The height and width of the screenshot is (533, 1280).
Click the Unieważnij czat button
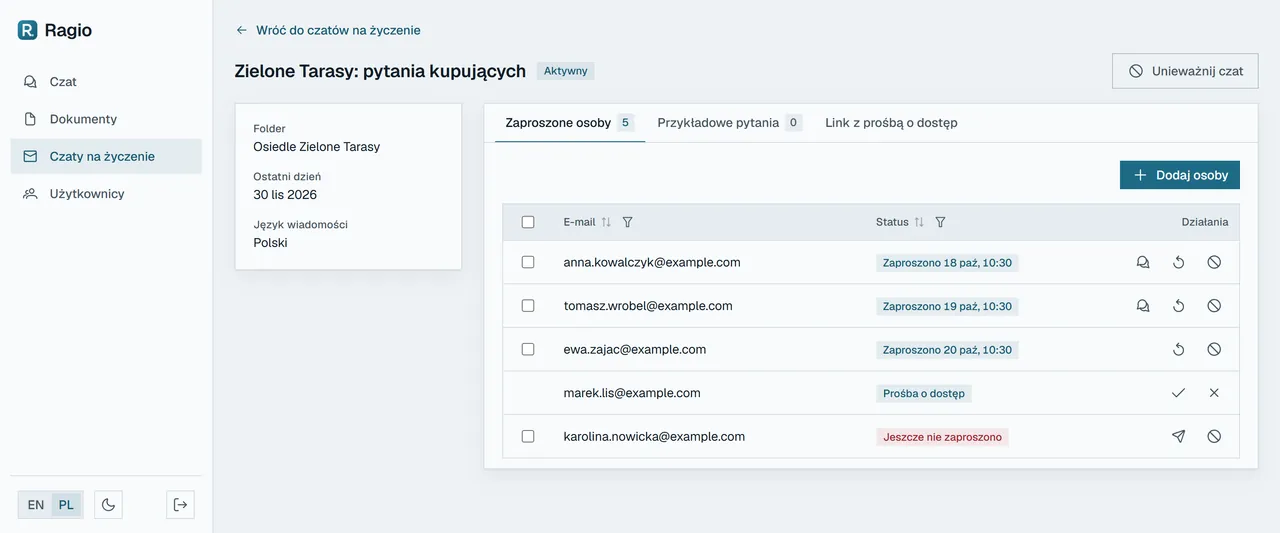(x=1185, y=71)
